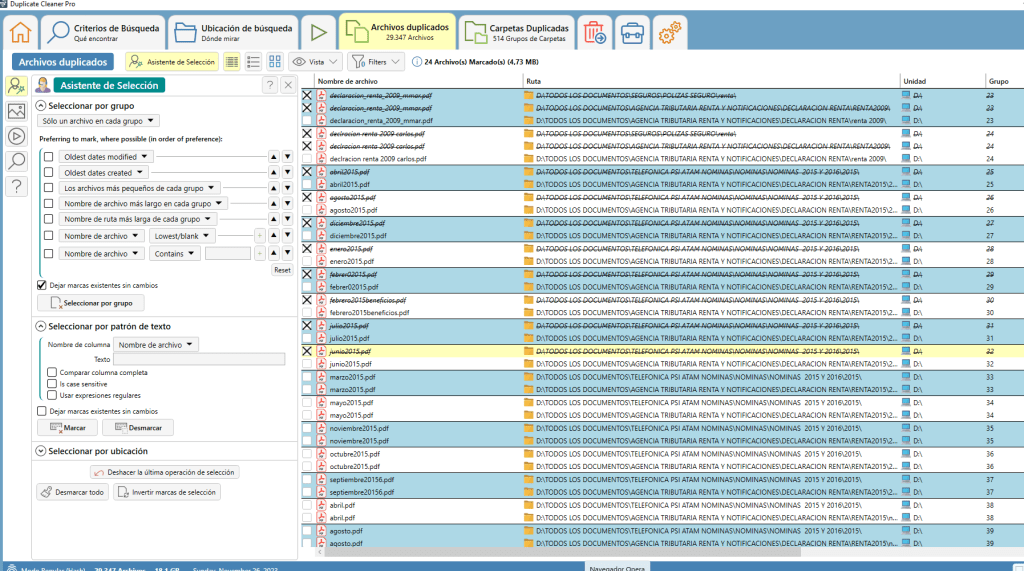Switch to thumbnail grid view icon
1024x571 pixels.
tap(275, 62)
